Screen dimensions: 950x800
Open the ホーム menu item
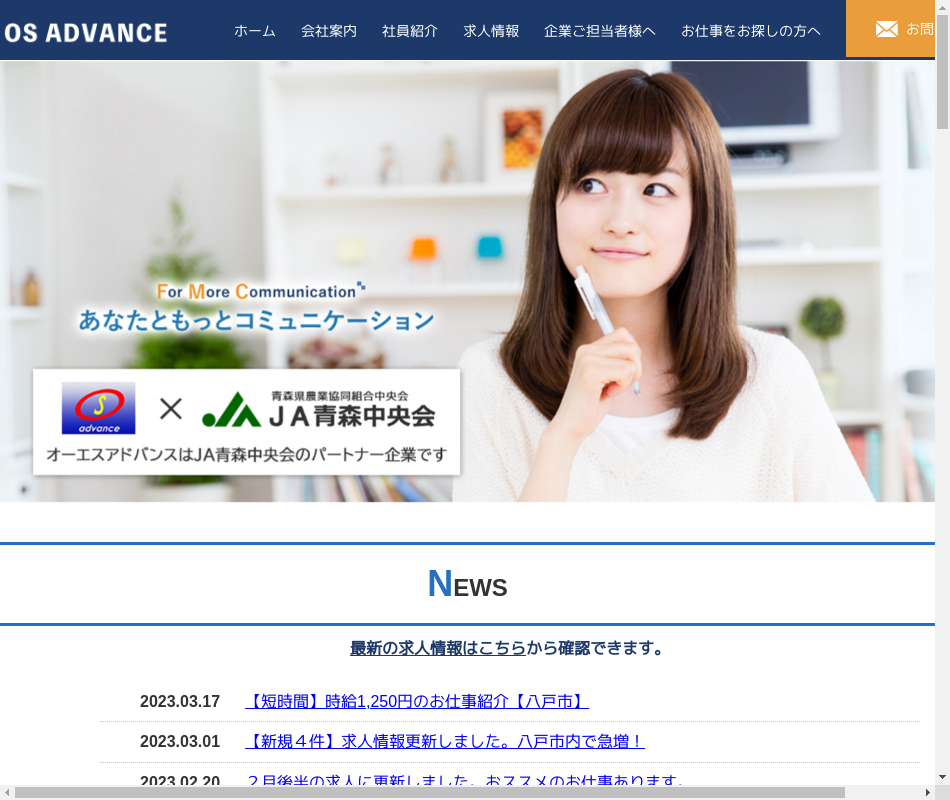pyautogui.click(x=255, y=31)
